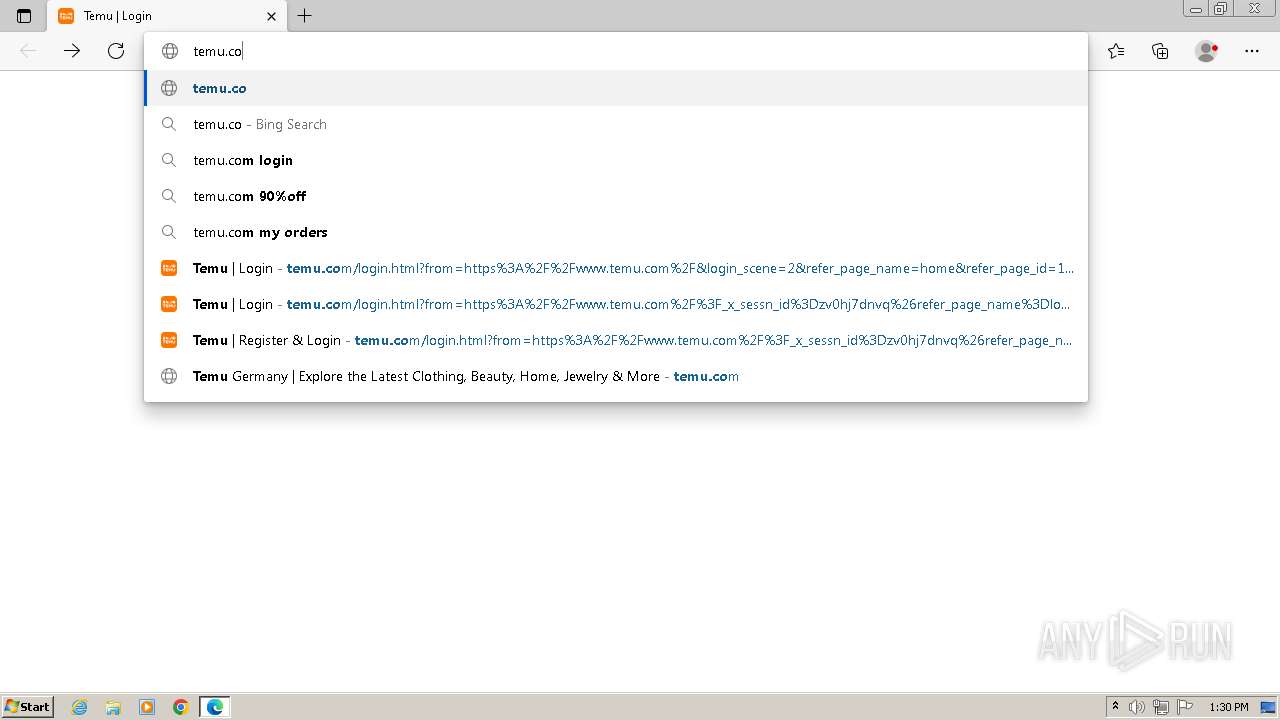Open Favorites star icon in toolbar
The height and width of the screenshot is (720, 1280).
(1116, 51)
